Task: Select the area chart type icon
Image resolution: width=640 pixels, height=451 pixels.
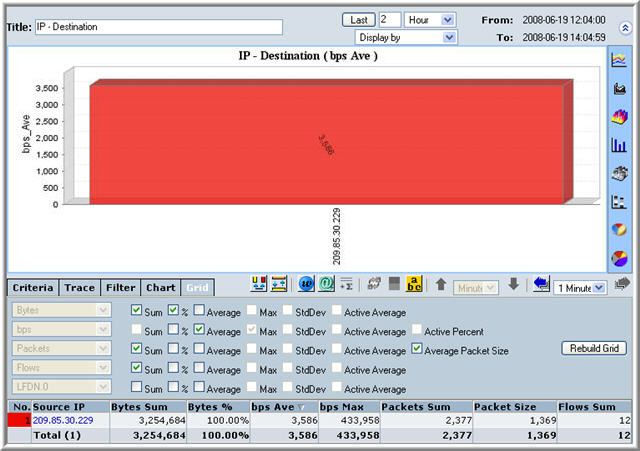Action: tap(619, 89)
